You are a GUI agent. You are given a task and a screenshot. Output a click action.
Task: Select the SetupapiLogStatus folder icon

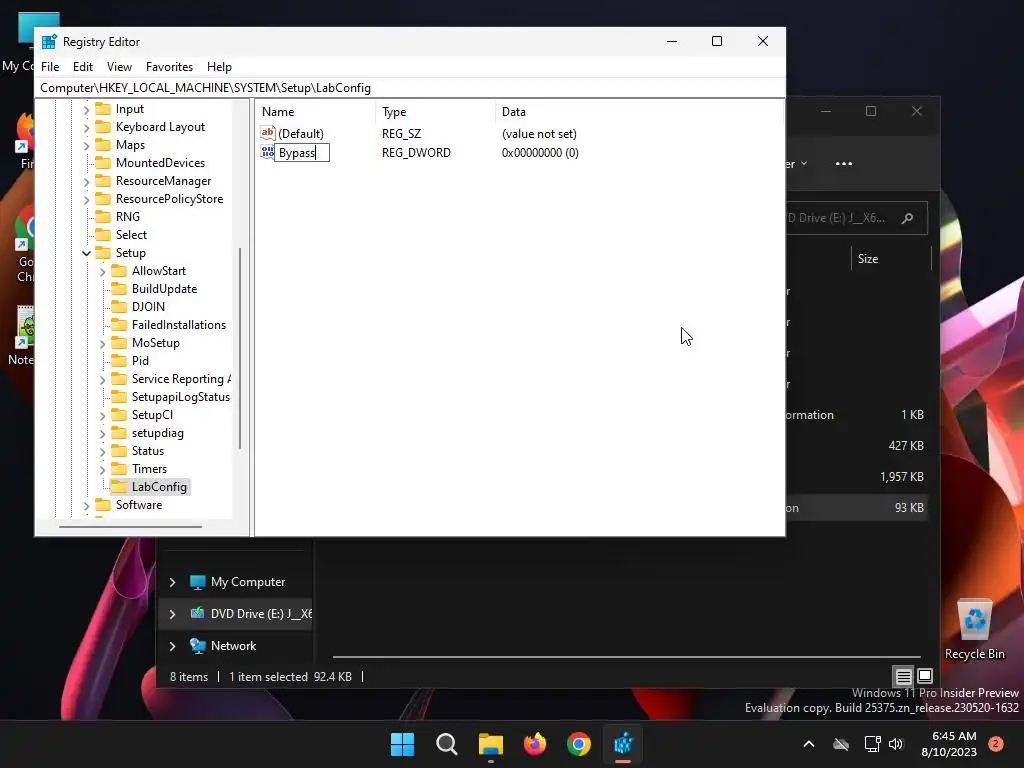119,396
